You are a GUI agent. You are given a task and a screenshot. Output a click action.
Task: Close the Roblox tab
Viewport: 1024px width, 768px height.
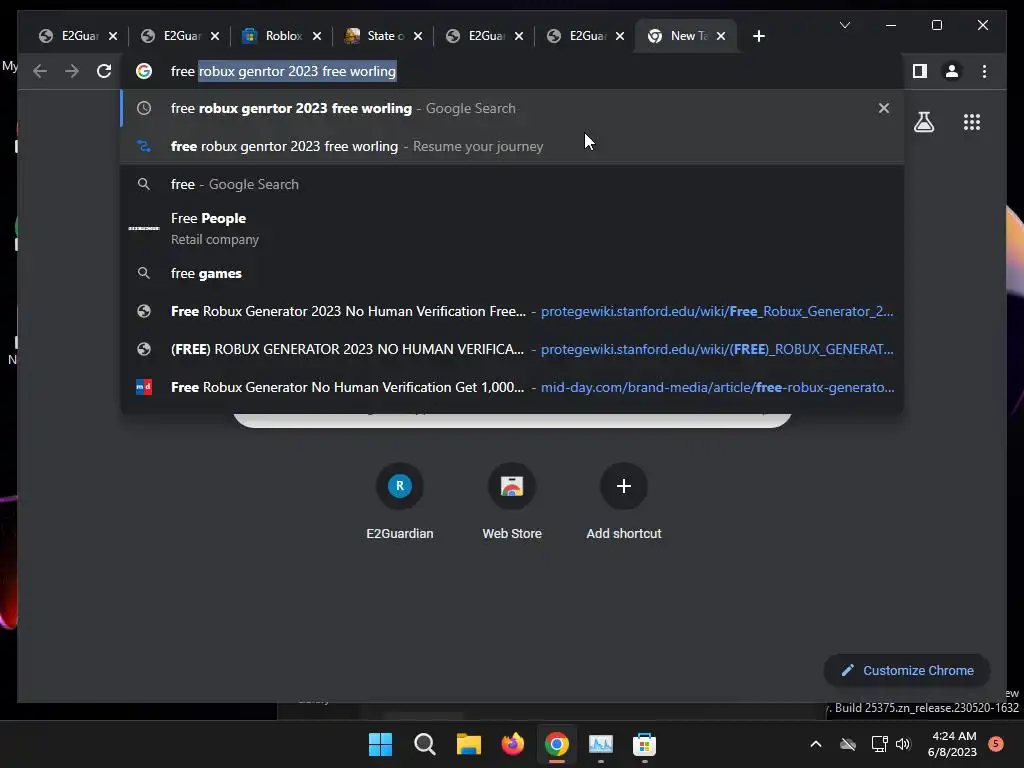(317, 36)
